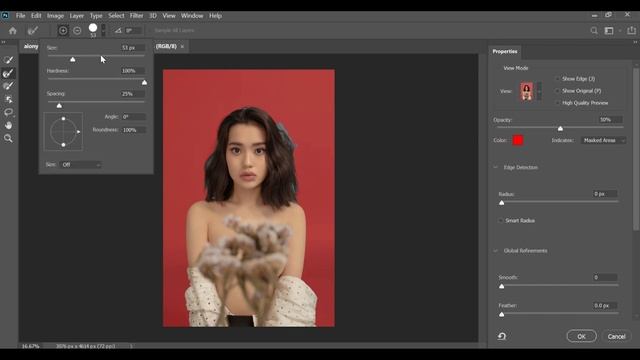Select the Object Selection tool

(8, 99)
